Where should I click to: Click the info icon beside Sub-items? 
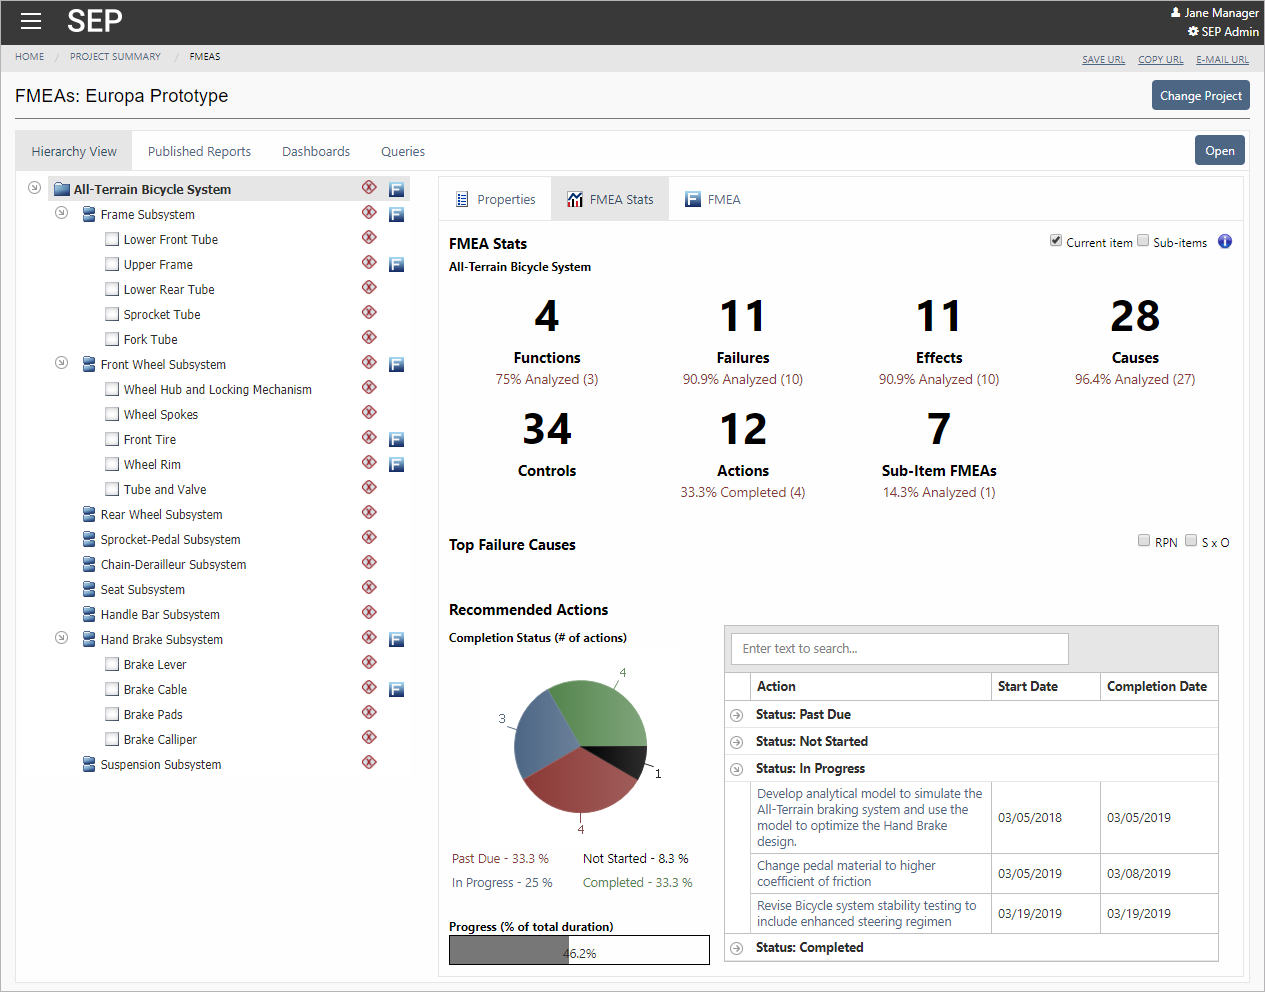pos(1224,241)
